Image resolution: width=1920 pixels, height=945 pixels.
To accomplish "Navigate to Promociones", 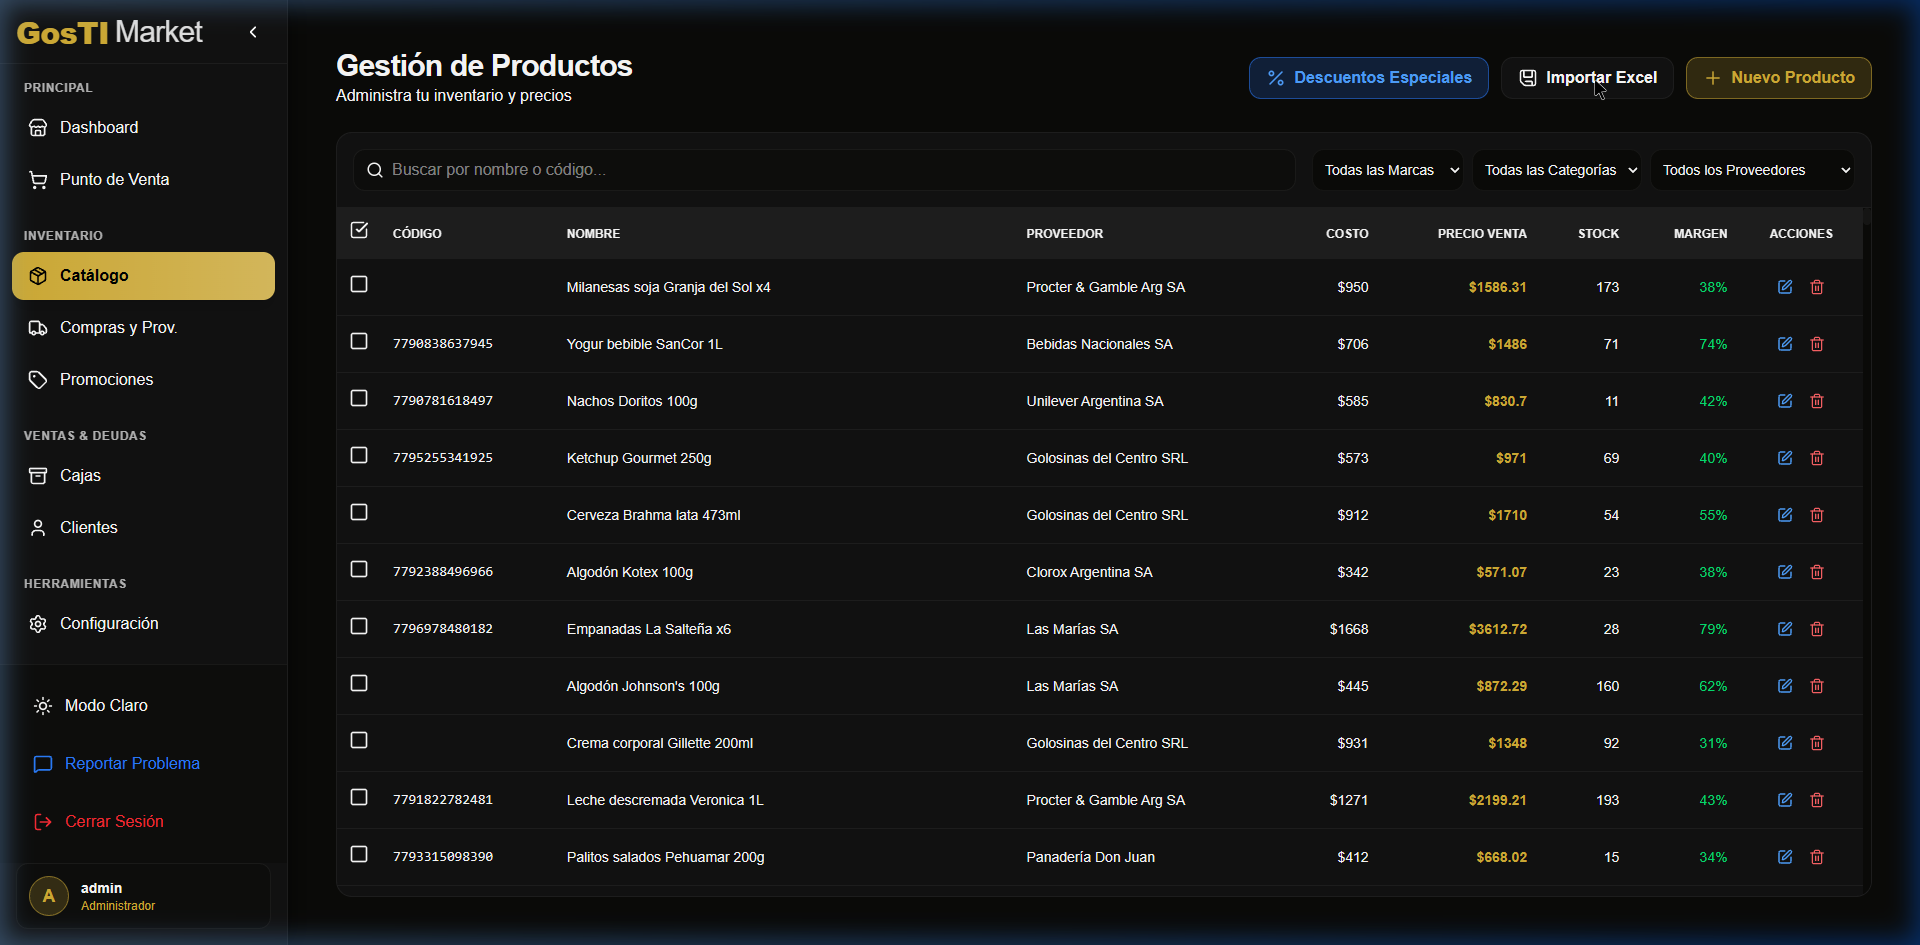I will click(x=143, y=380).
